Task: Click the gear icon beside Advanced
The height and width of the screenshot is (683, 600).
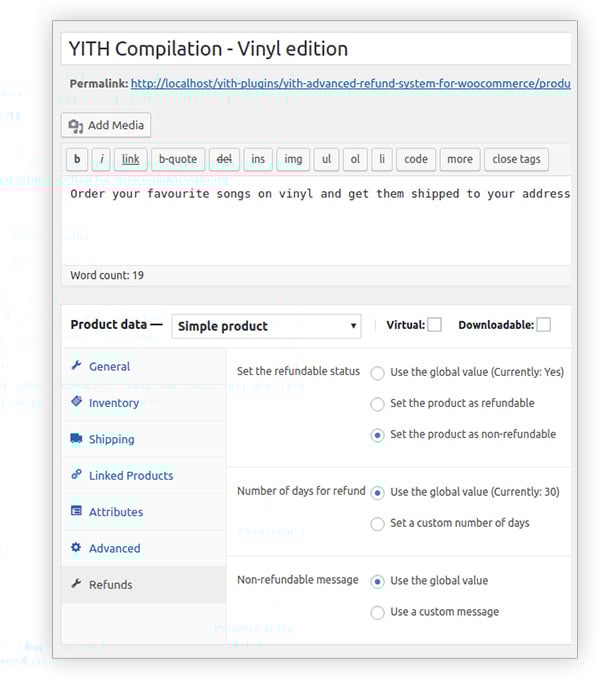Action: [x=76, y=548]
